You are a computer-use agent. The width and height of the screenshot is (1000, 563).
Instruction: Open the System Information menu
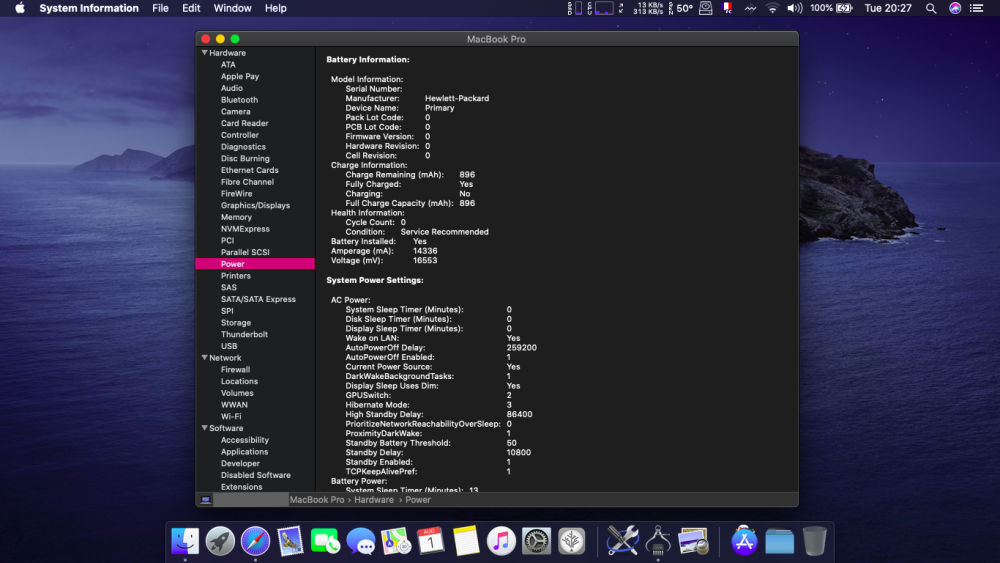(x=89, y=8)
